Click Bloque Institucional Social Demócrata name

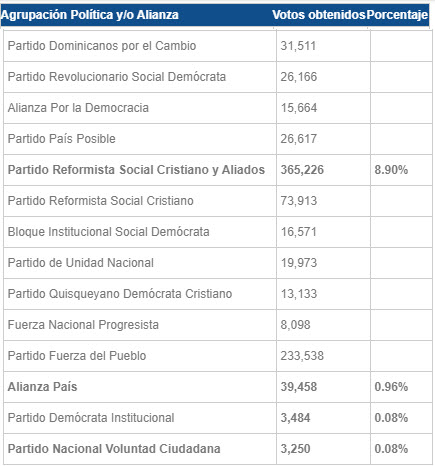tap(108, 232)
